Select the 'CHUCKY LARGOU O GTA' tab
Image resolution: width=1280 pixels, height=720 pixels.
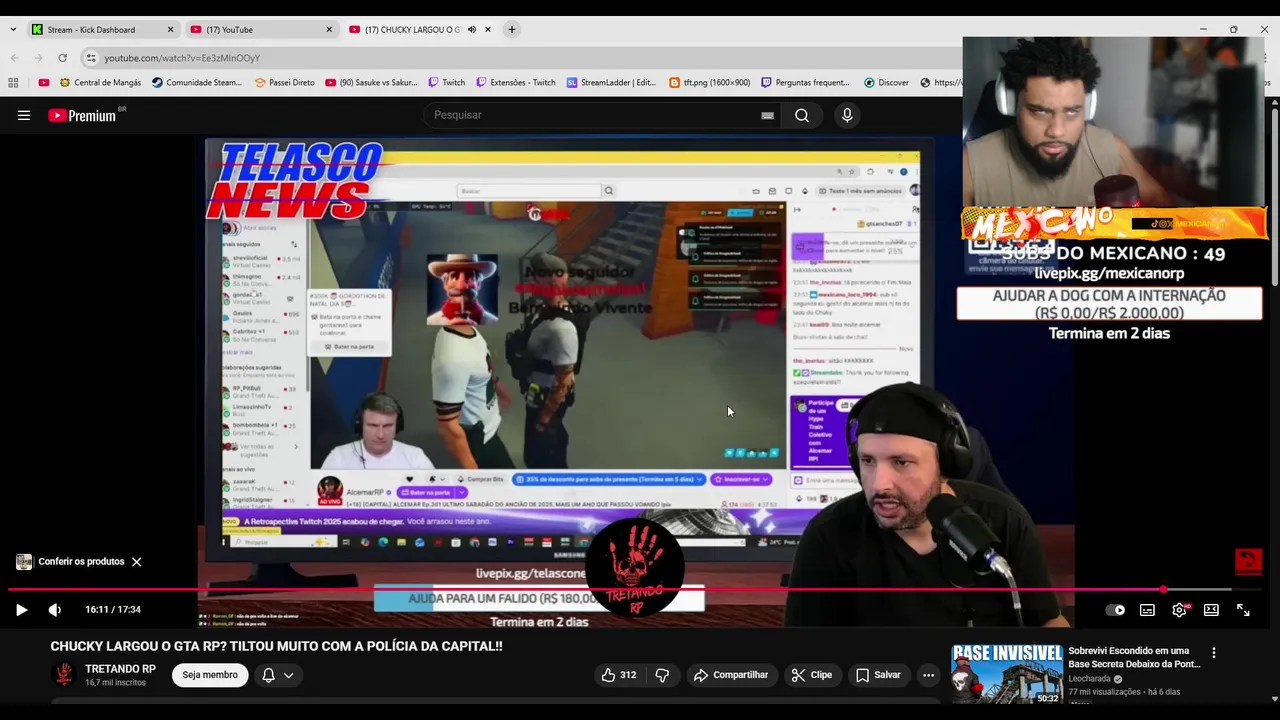[413, 30]
